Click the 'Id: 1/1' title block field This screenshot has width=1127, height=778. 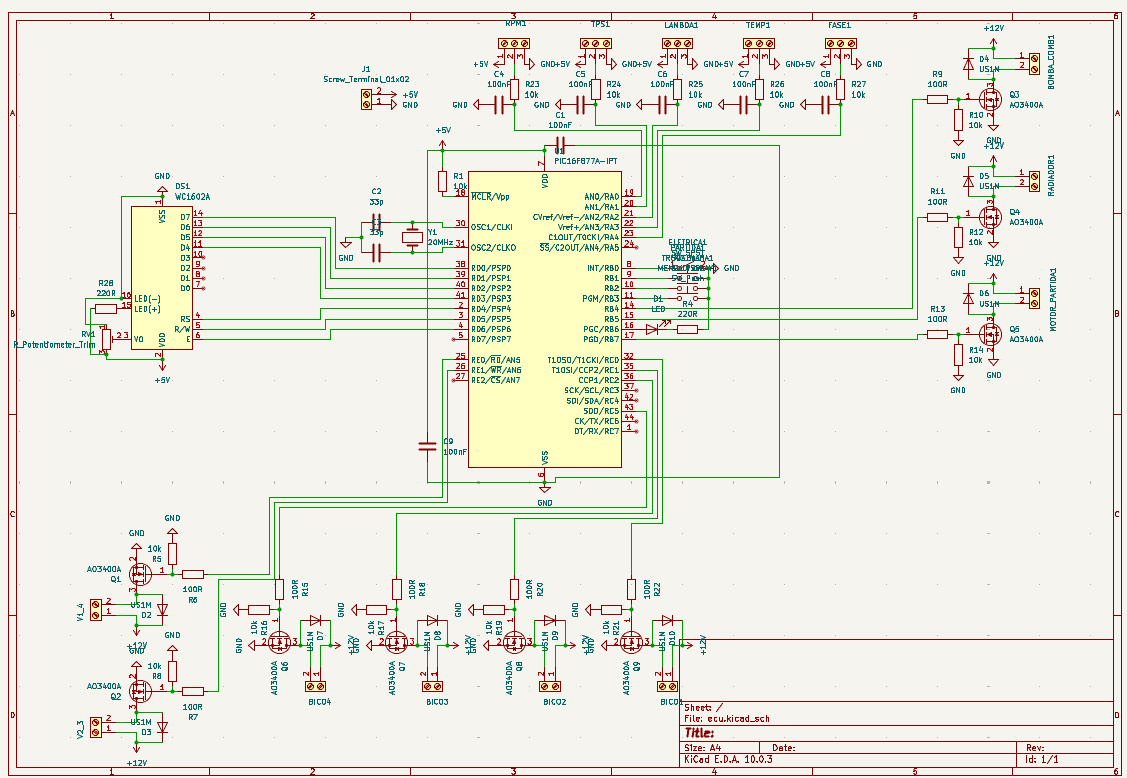1042,759
